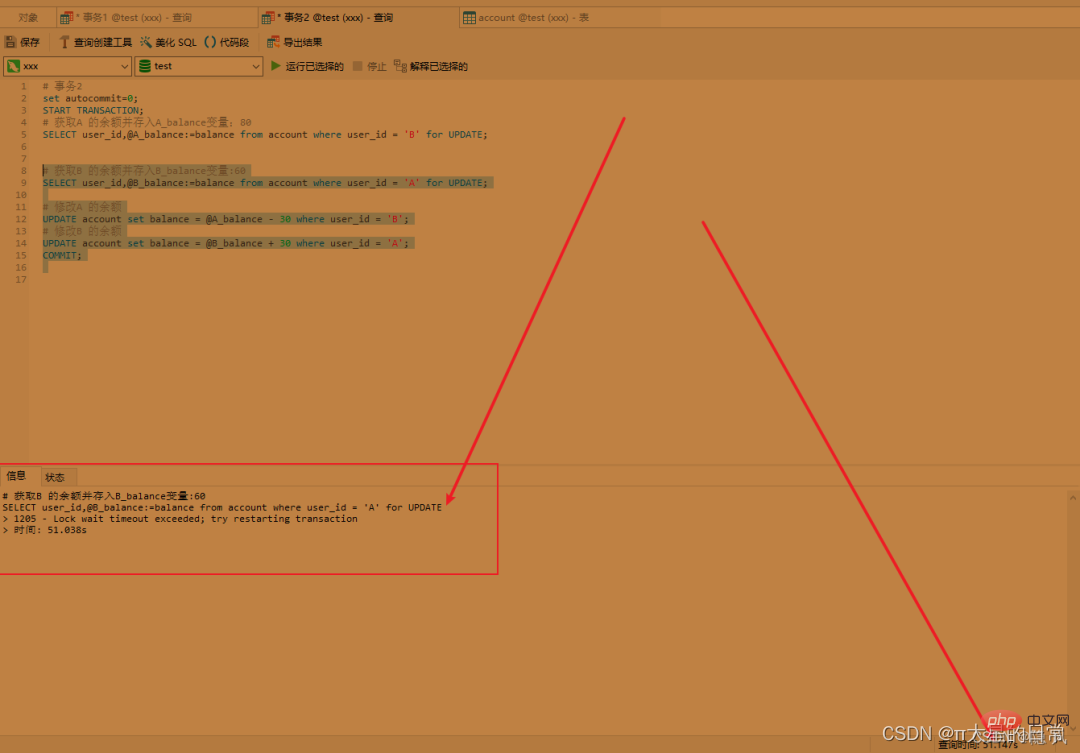Click the info panel vertical scrollbar up arrow
This screenshot has width=1080, height=753.
point(1072,497)
